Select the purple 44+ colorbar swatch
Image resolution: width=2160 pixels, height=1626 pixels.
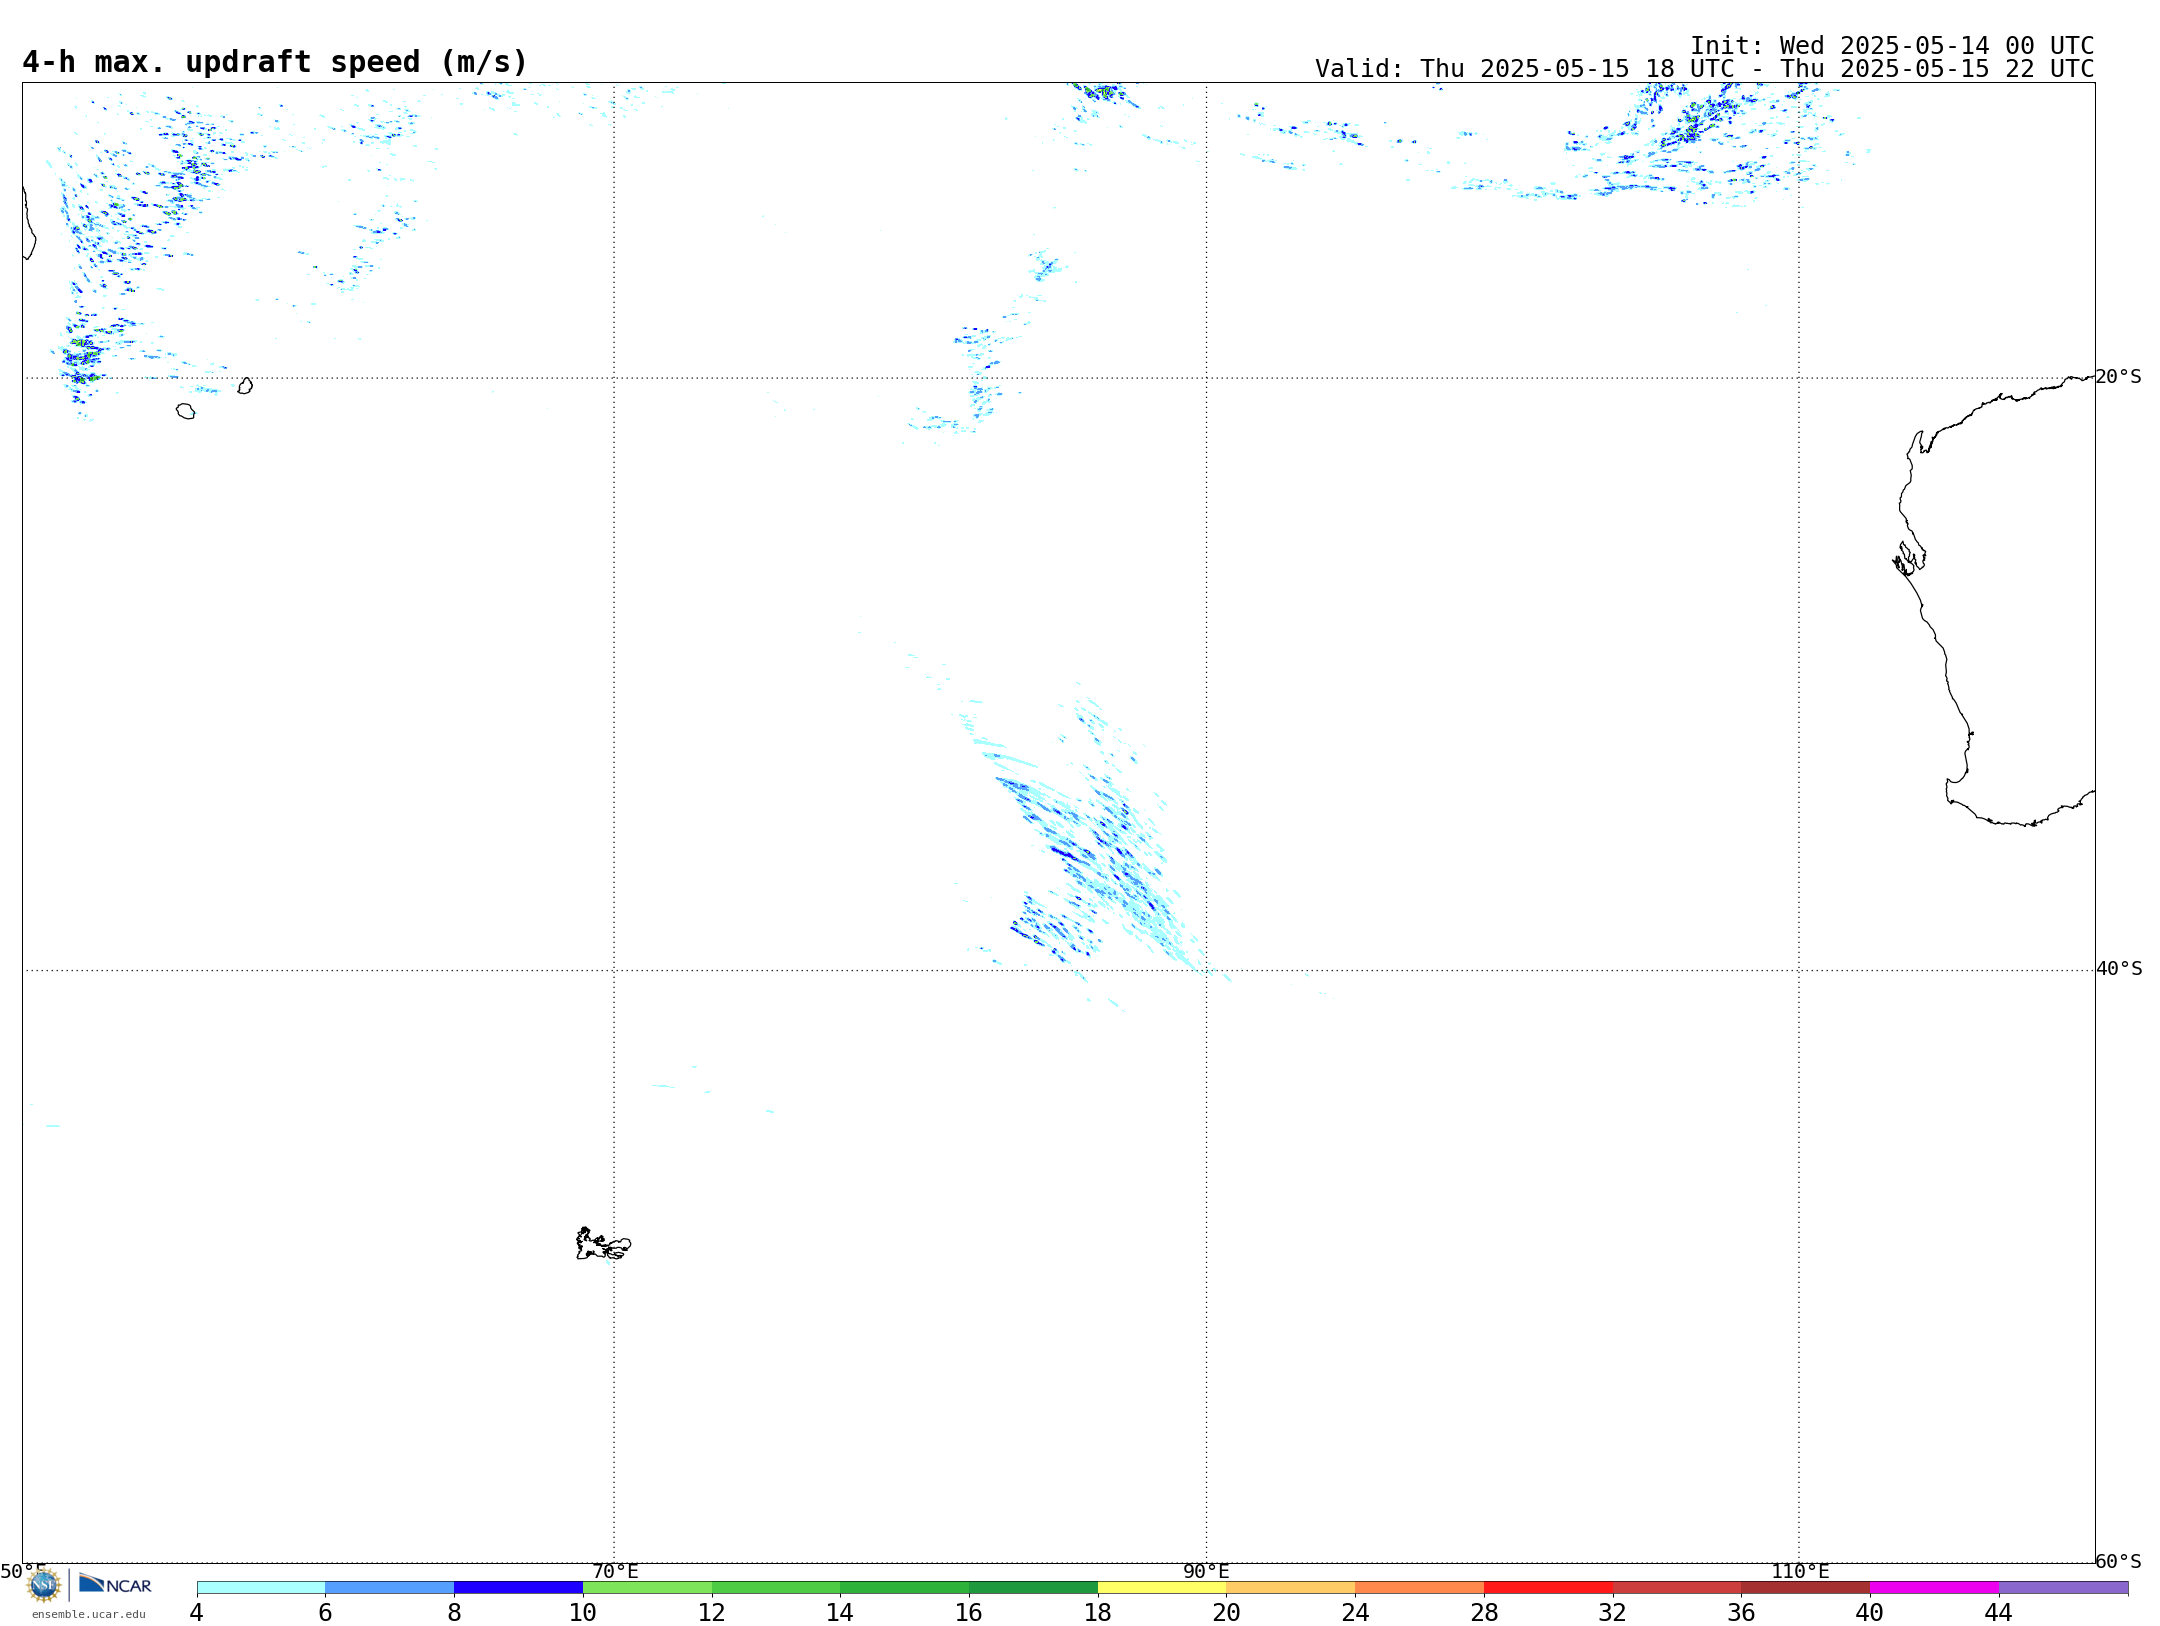(x=2063, y=1588)
